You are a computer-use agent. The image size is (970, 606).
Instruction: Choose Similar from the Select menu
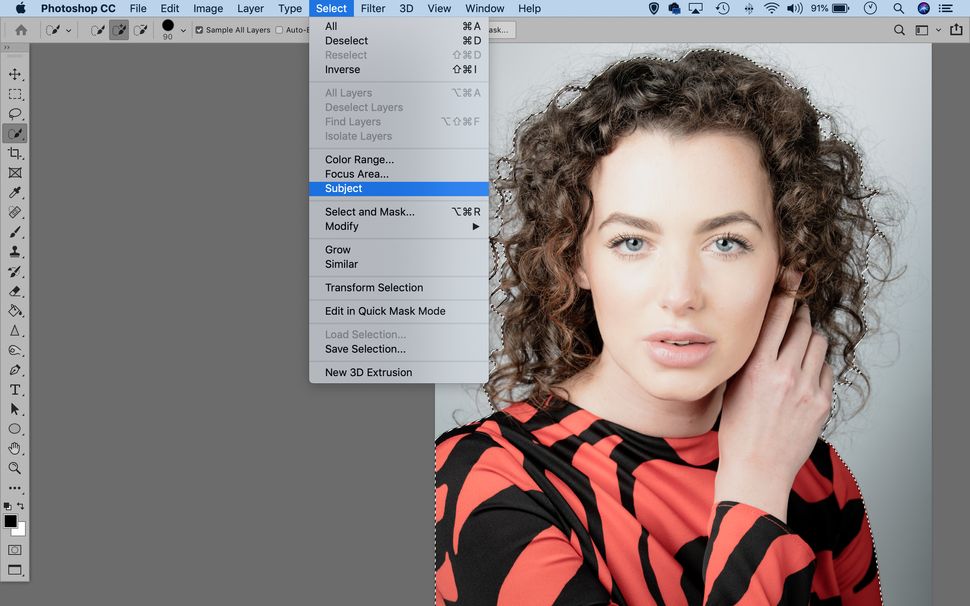pyautogui.click(x=399, y=265)
